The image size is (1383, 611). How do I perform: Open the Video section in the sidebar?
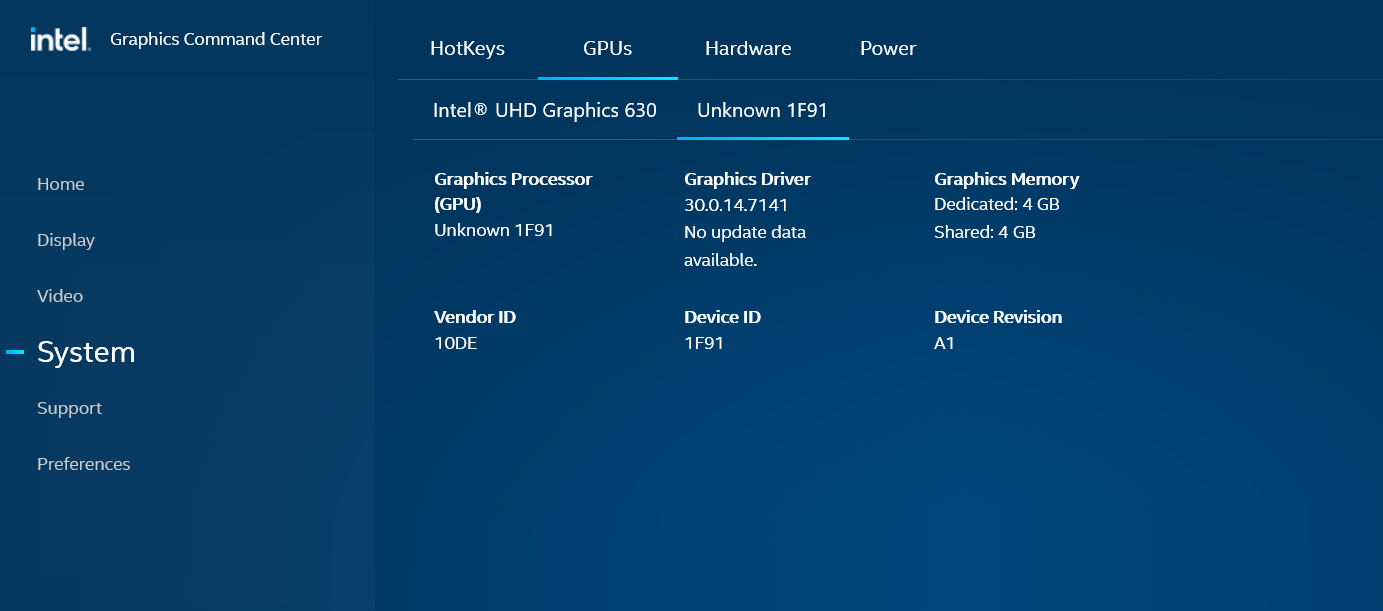tap(59, 296)
